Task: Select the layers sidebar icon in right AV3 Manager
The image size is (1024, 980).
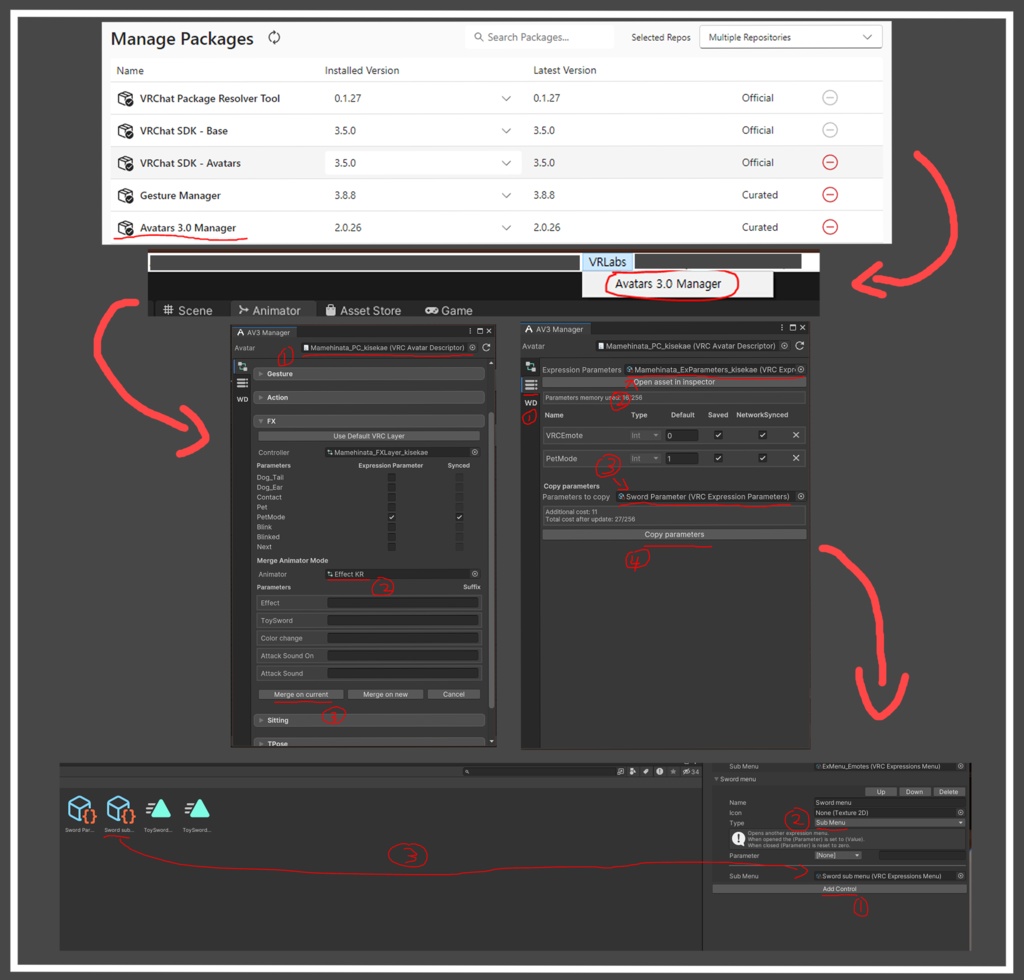Action: [x=531, y=367]
